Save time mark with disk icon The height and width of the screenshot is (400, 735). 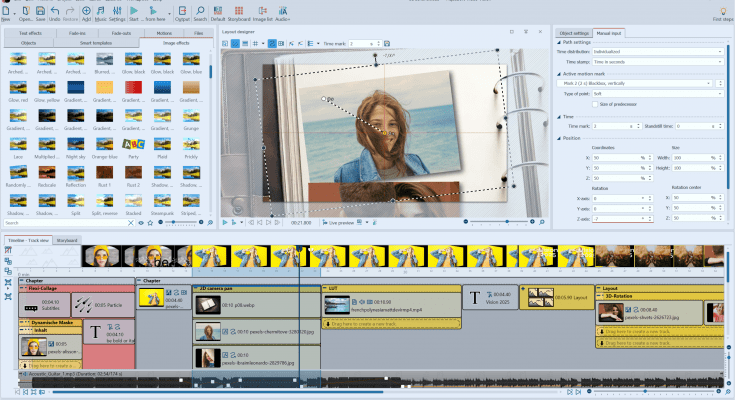(x=387, y=44)
